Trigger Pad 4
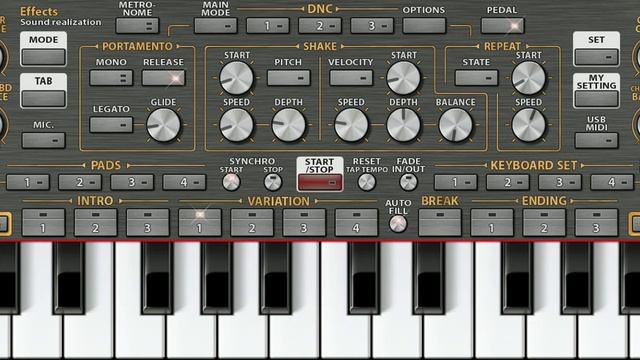The height and width of the screenshot is (360, 640). tap(184, 182)
